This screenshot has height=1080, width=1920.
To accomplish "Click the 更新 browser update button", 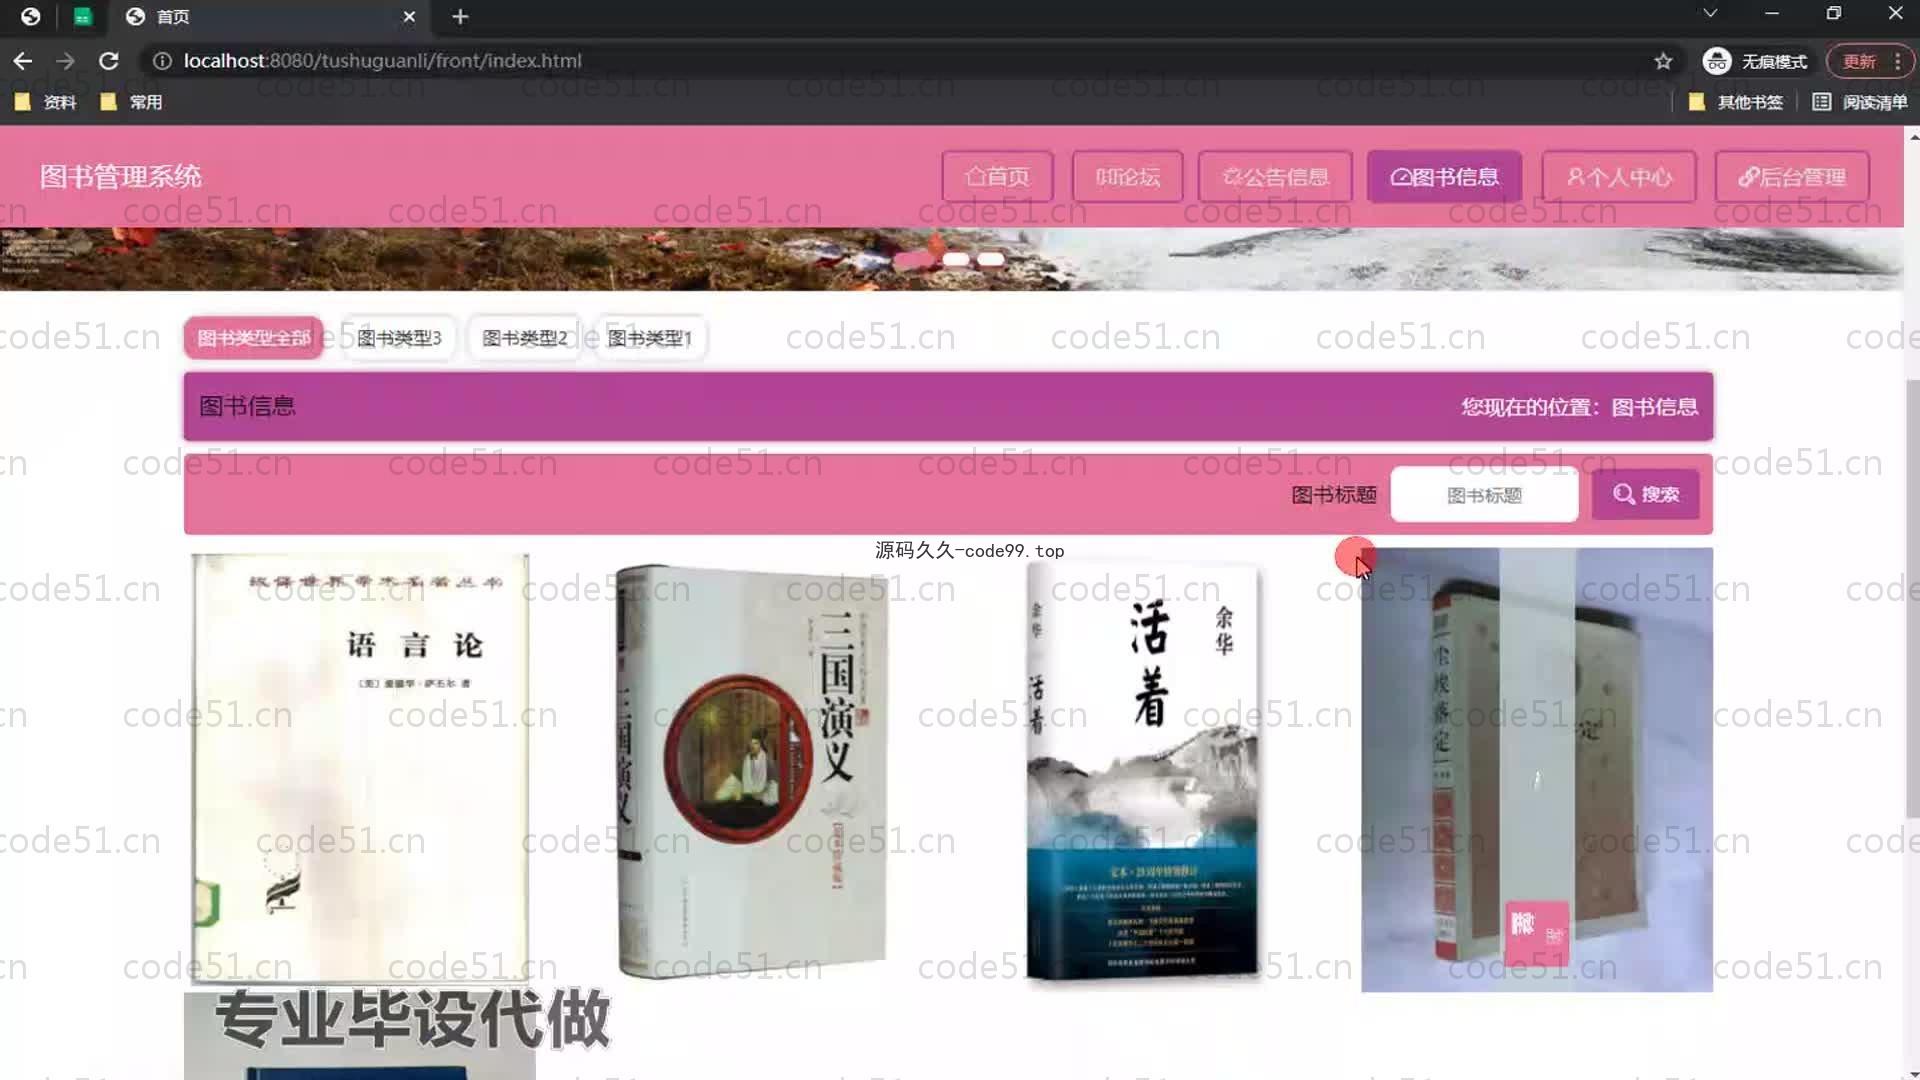I will point(1859,61).
